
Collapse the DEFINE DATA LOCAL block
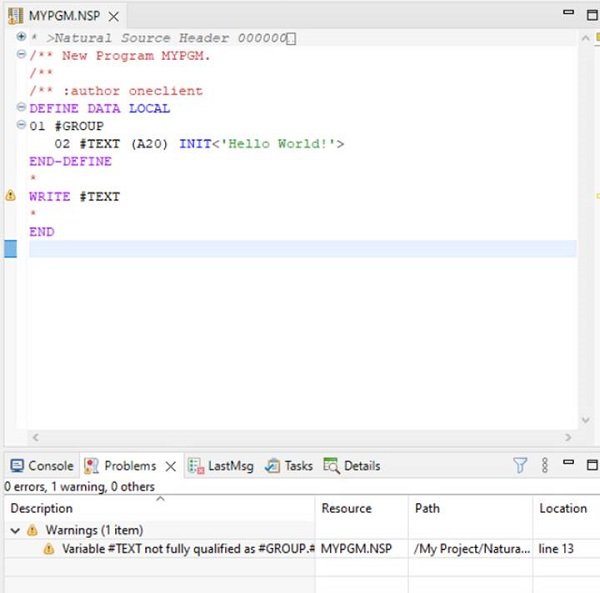tap(21, 107)
